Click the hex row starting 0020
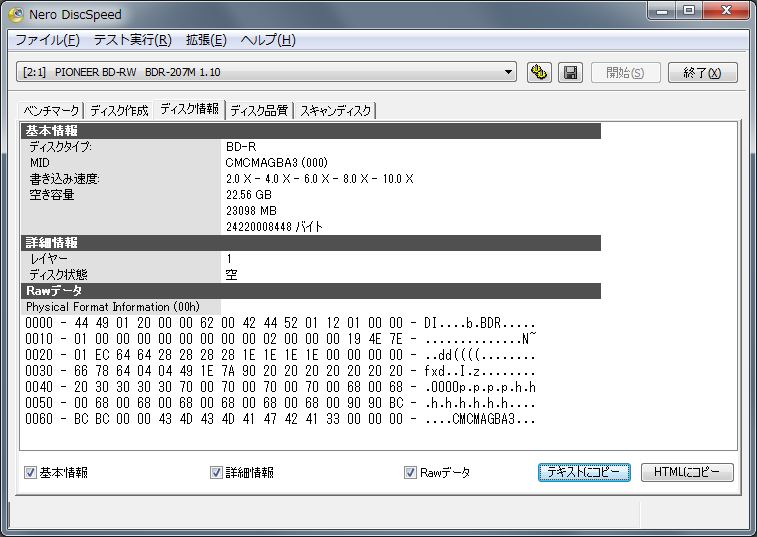757x537 pixels. pos(280,355)
